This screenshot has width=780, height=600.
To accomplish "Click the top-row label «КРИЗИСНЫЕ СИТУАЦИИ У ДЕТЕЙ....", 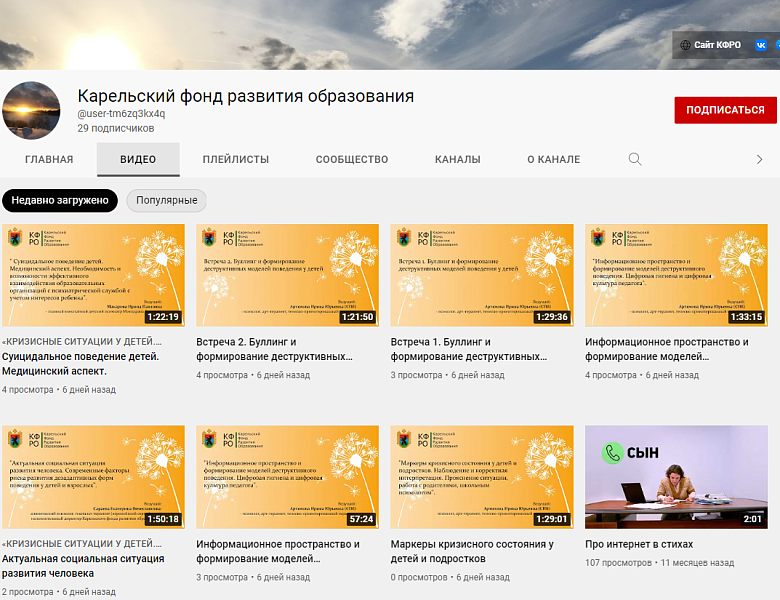I will click(82, 342).
